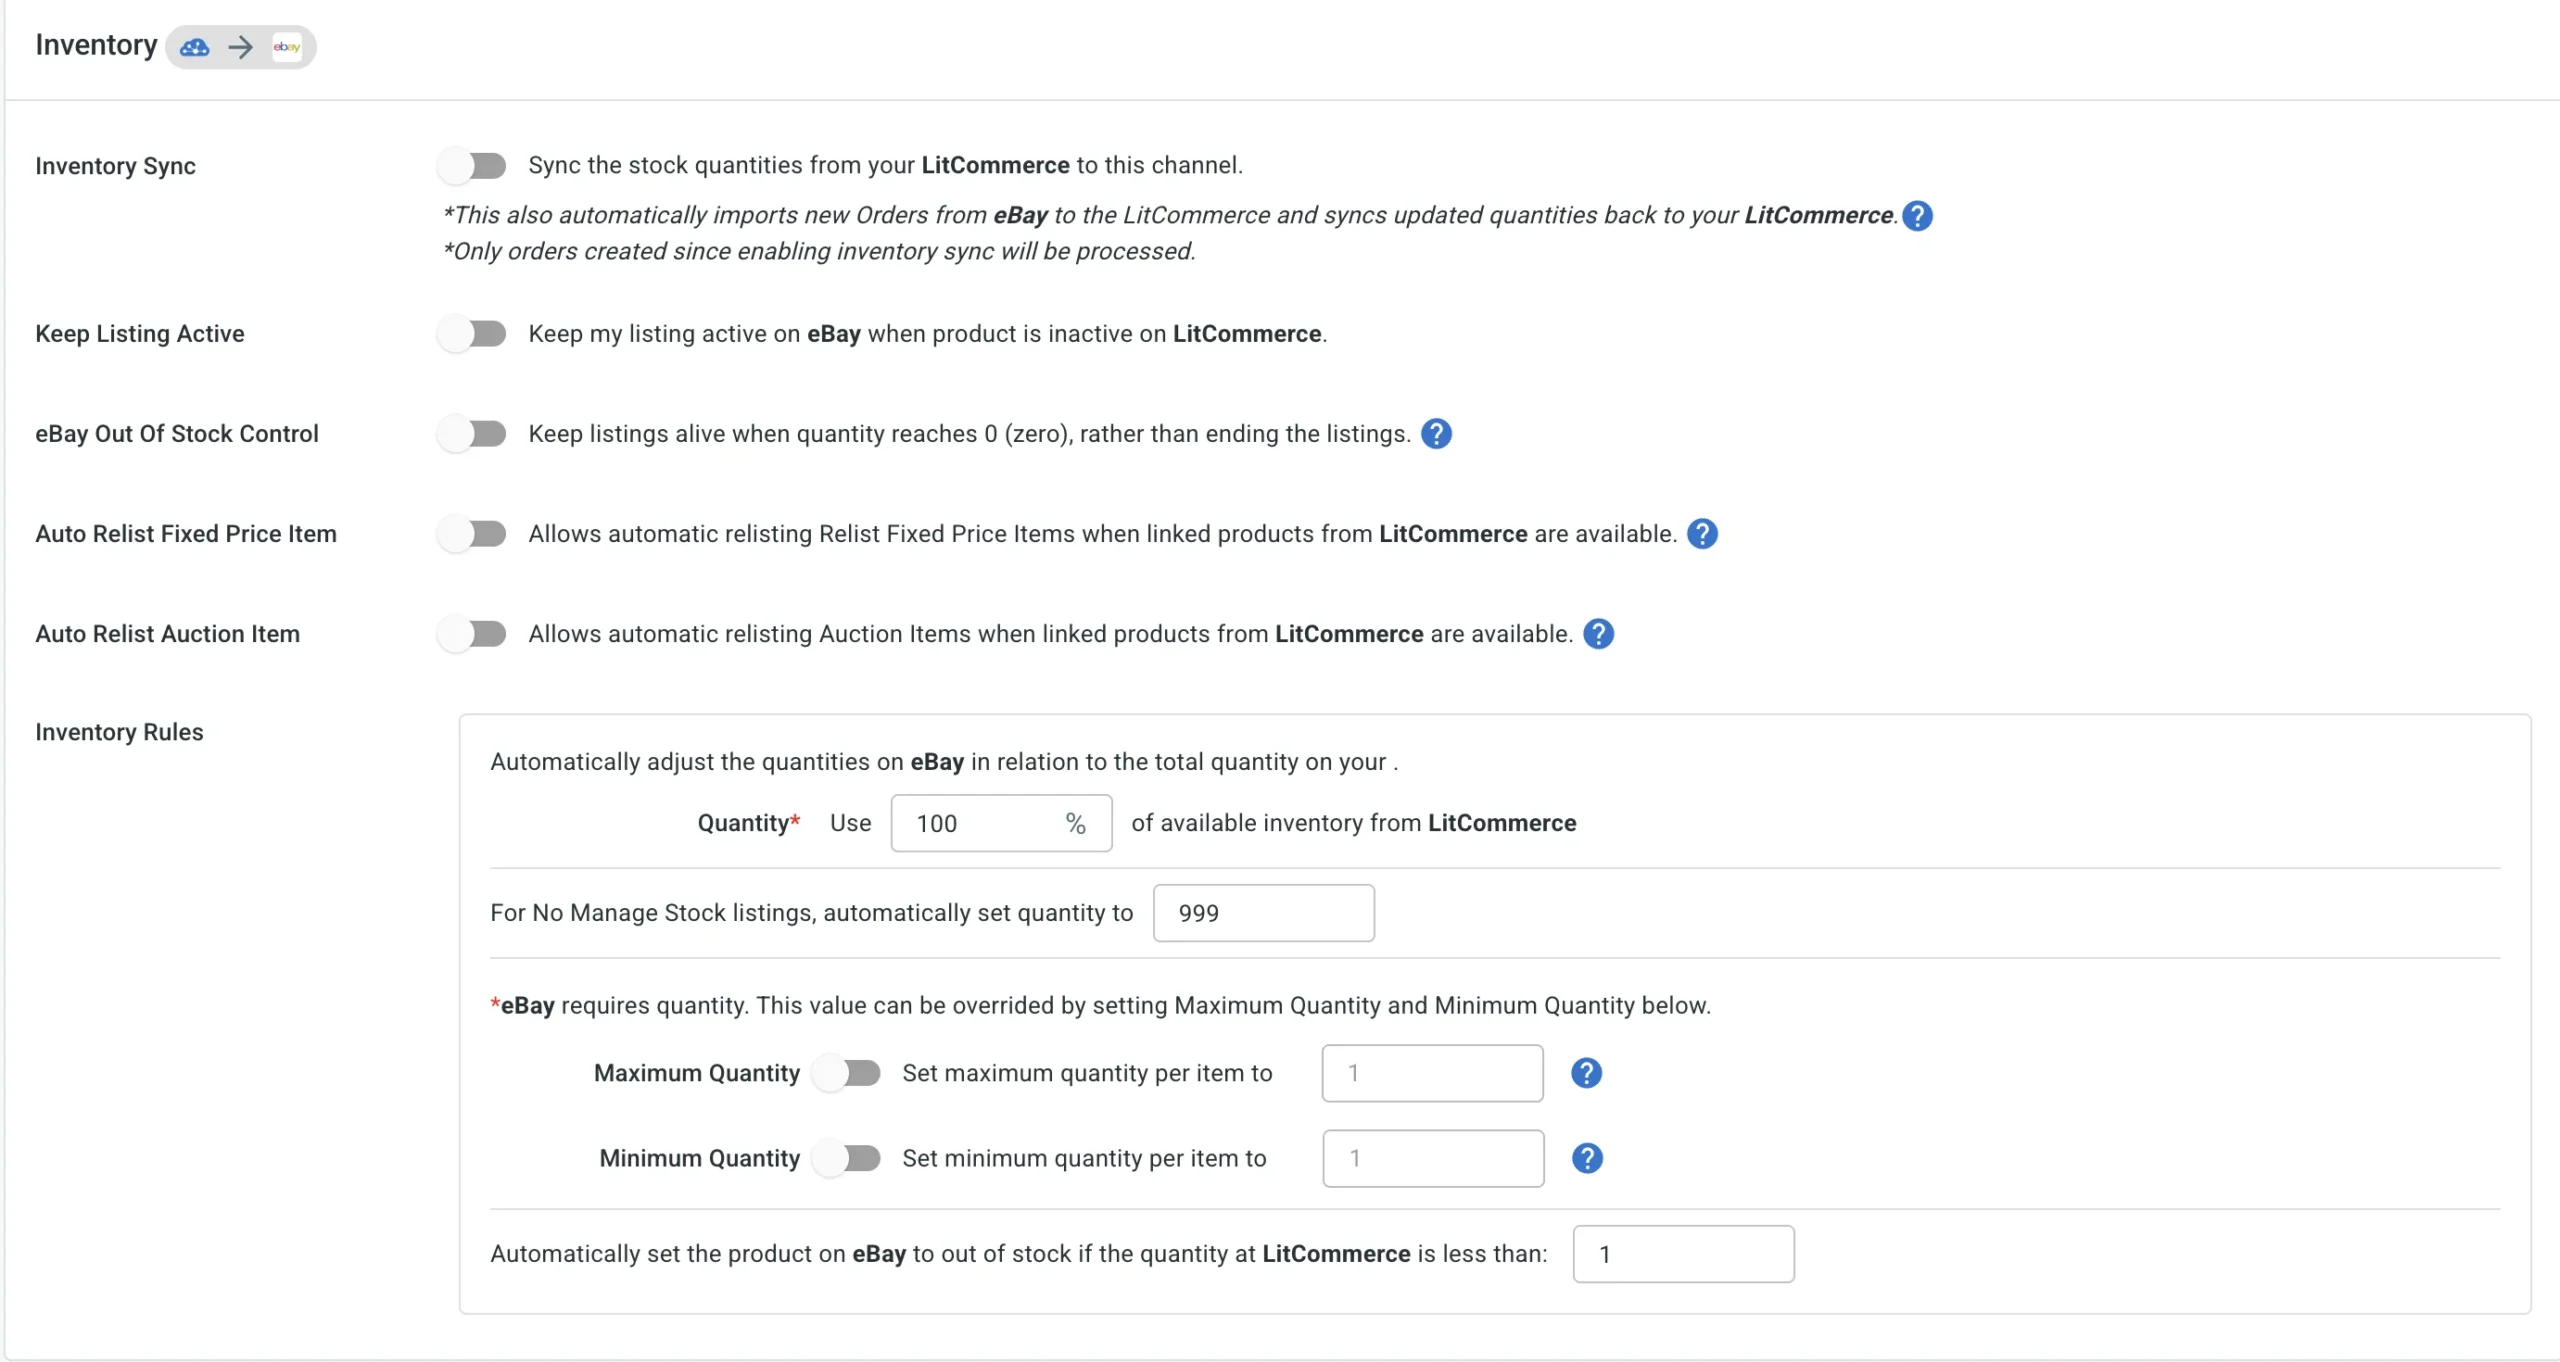
Task: Switch on Auto Relist Auction Item
Action: coord(472,634)
